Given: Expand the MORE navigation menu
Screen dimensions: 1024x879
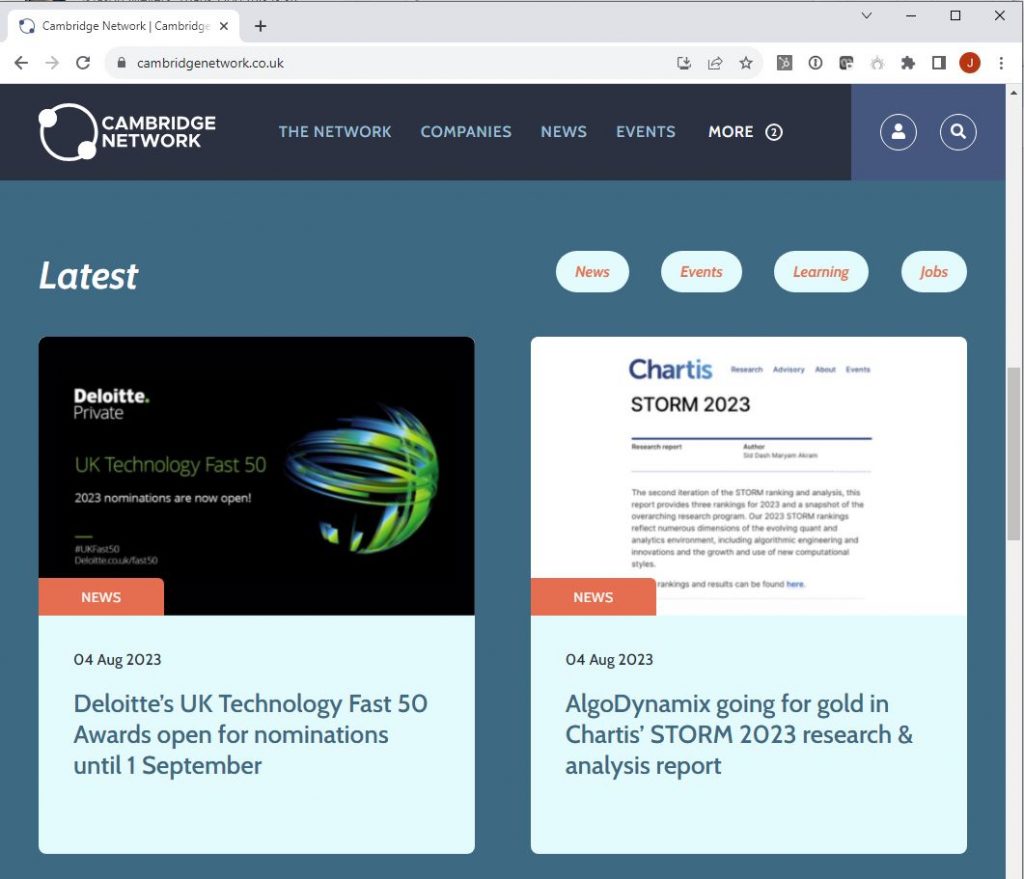Looking at the screenshot, I should (x=745, y=132).
